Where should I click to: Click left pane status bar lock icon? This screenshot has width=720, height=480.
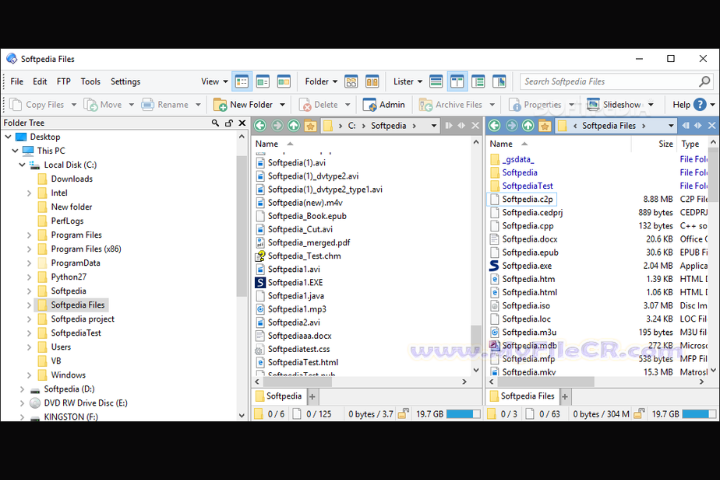click(x=403, y=414)
